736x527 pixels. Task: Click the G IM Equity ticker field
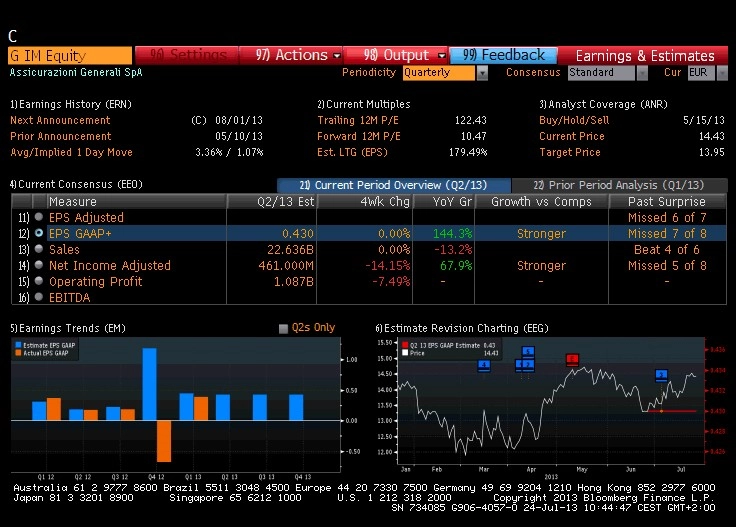click(70, 55)
